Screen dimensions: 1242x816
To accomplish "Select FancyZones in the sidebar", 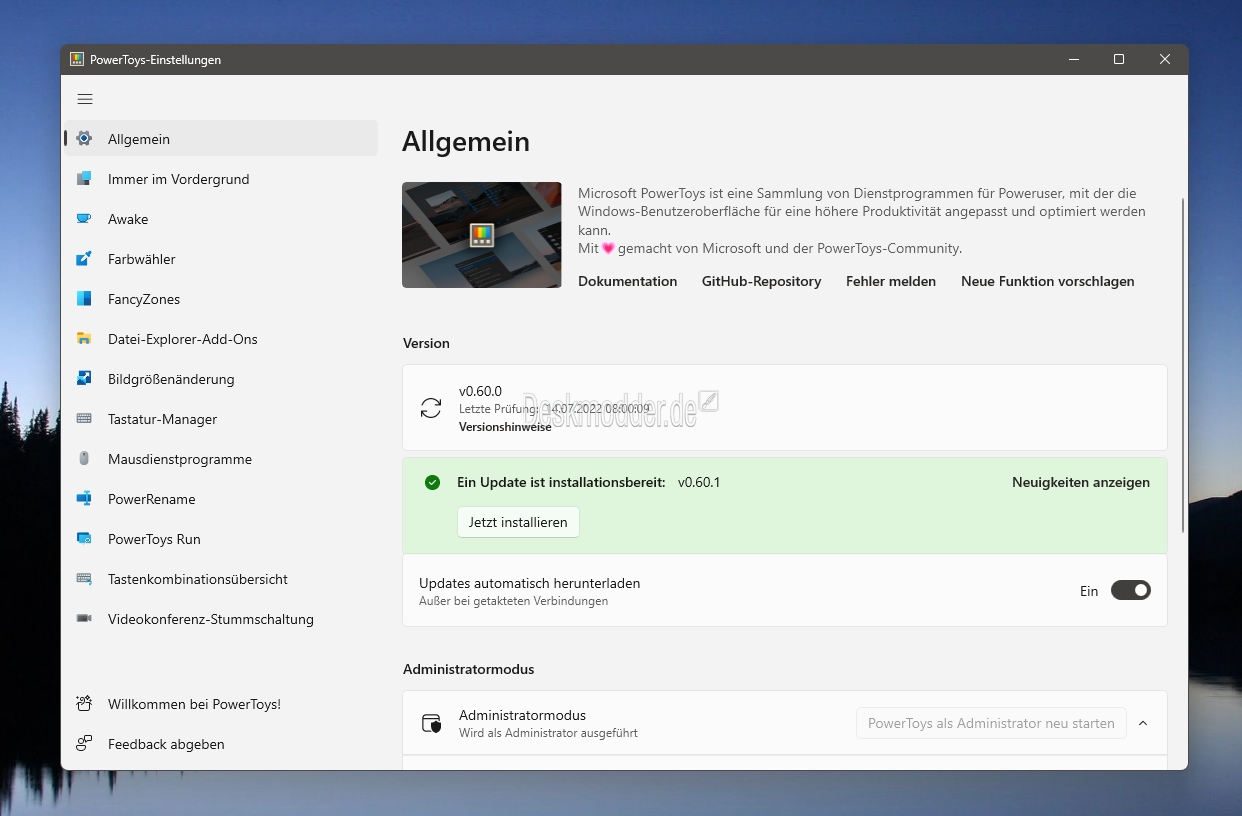I will click(x=221, y=299).
